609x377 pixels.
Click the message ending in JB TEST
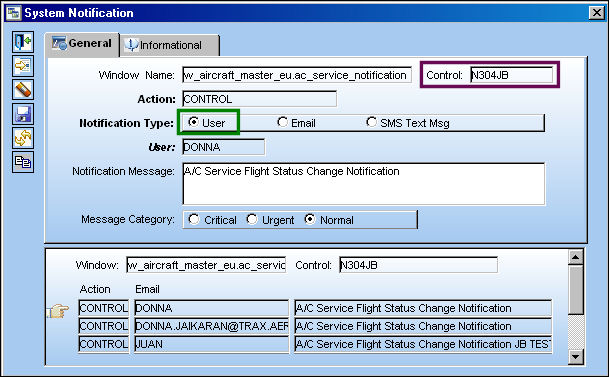(423, 344)
